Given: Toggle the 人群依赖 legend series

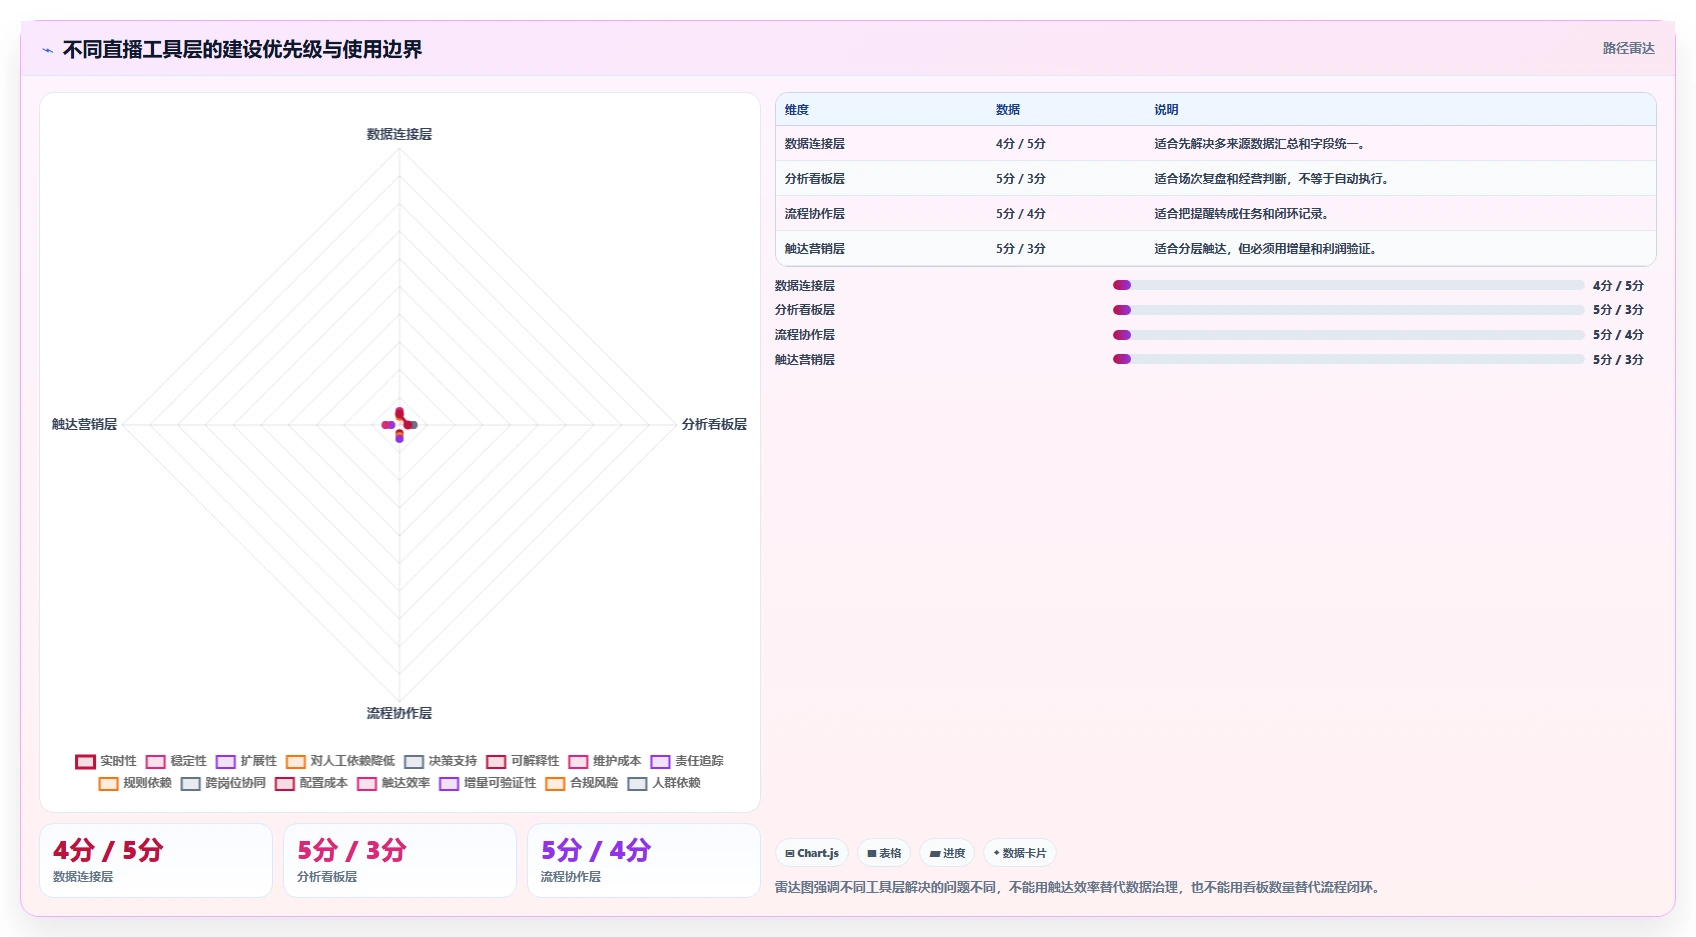Looking at the screenshot, I should (x=664, y=783).
